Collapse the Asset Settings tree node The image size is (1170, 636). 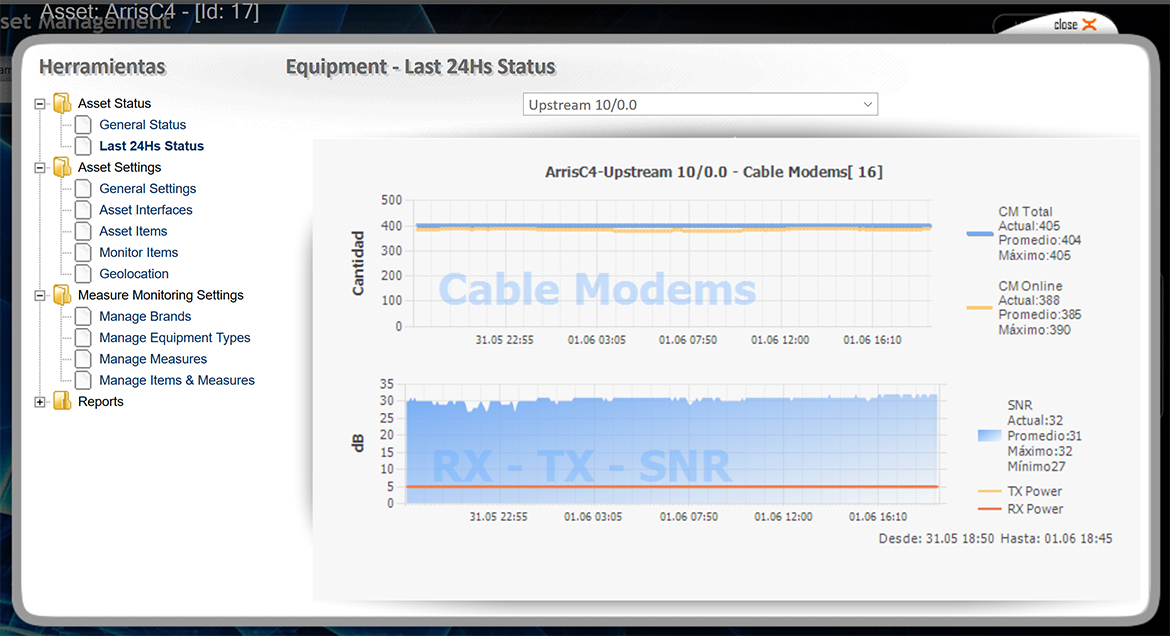coord(40,168)
